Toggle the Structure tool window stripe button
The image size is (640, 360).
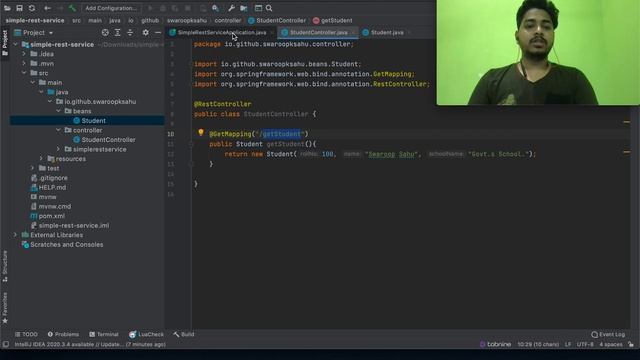pyautogui.click(x=5, y=267)
